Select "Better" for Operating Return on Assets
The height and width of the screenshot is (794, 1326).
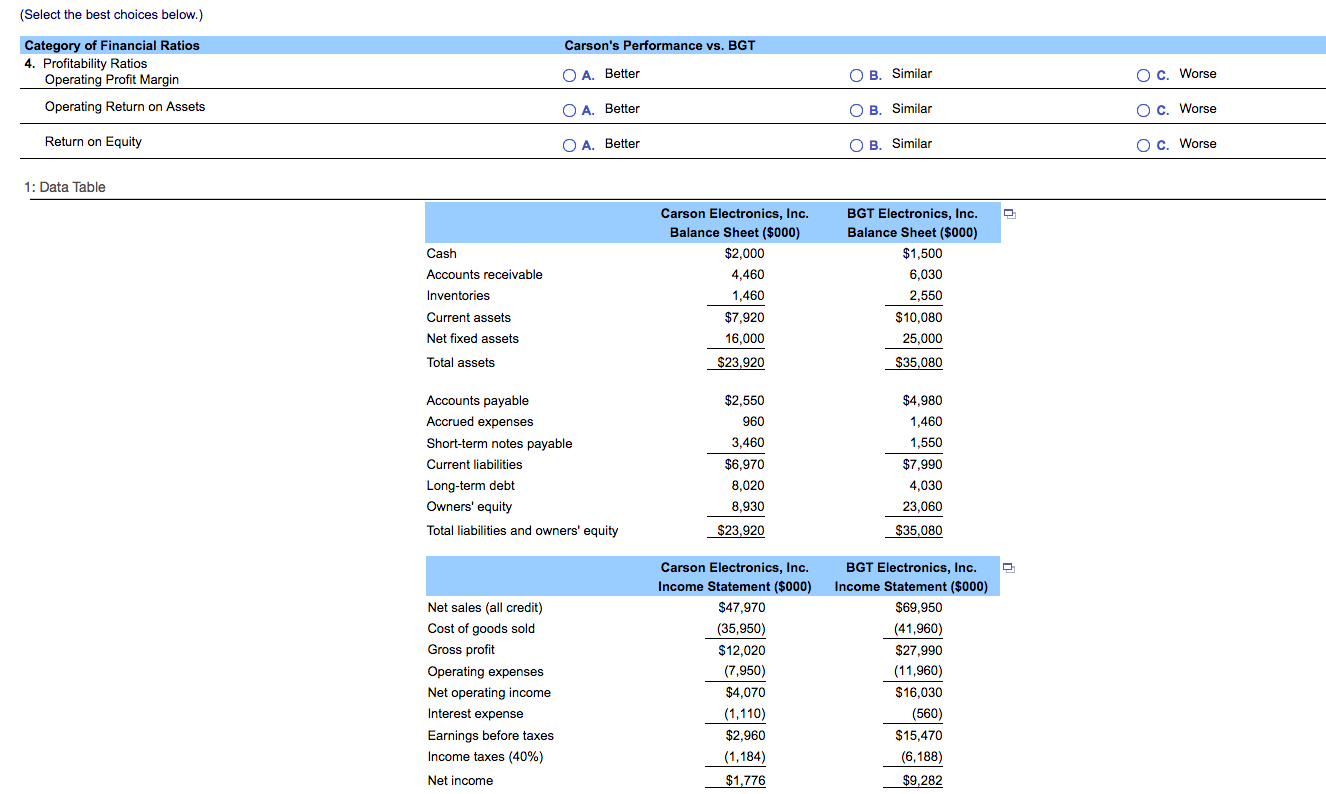point(570,109)
